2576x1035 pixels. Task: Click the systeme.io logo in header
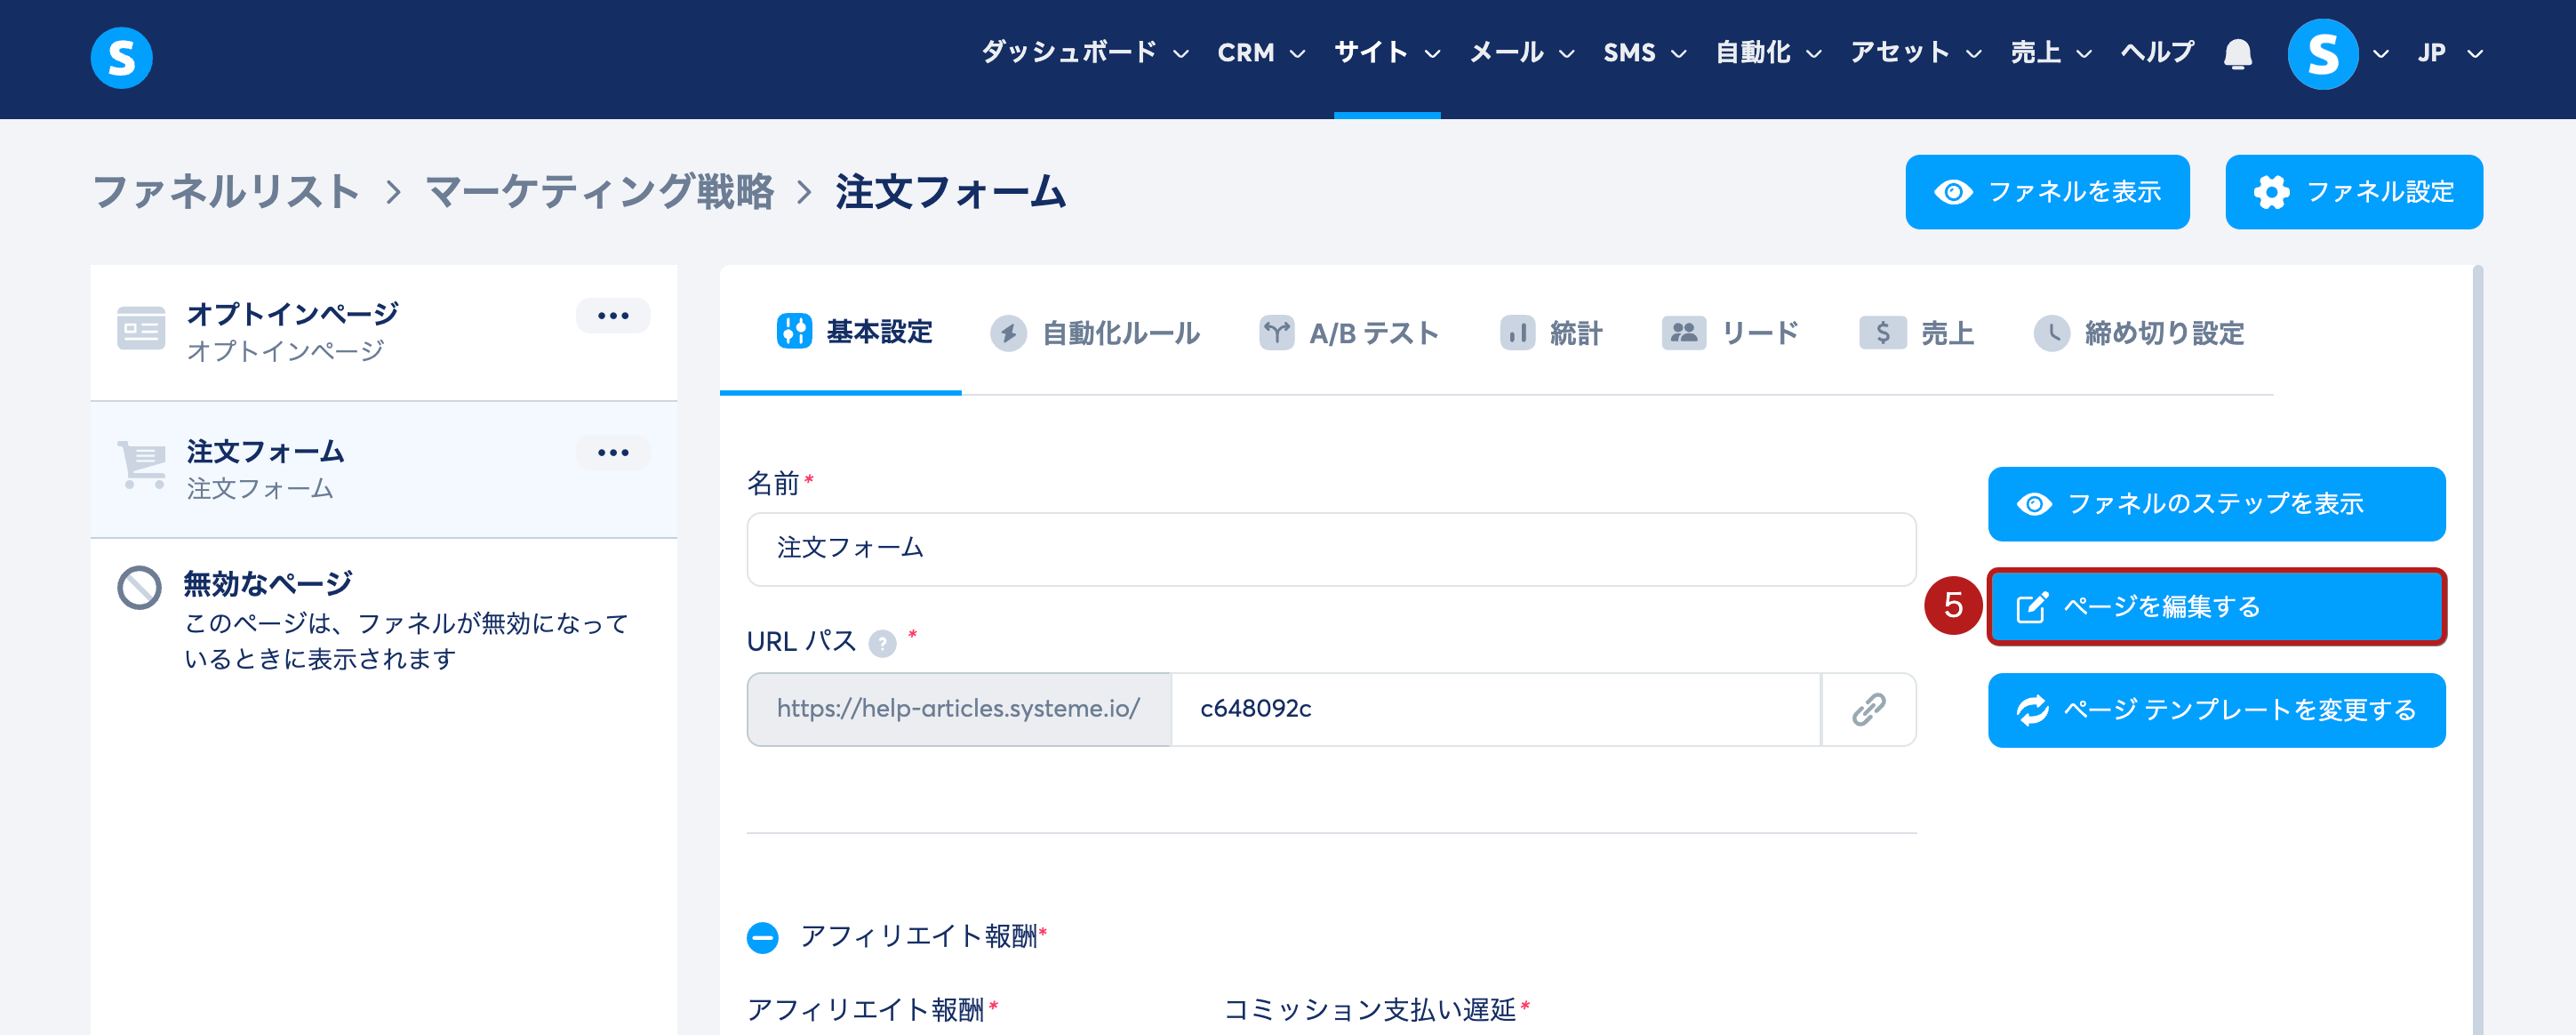pos(121,57)
